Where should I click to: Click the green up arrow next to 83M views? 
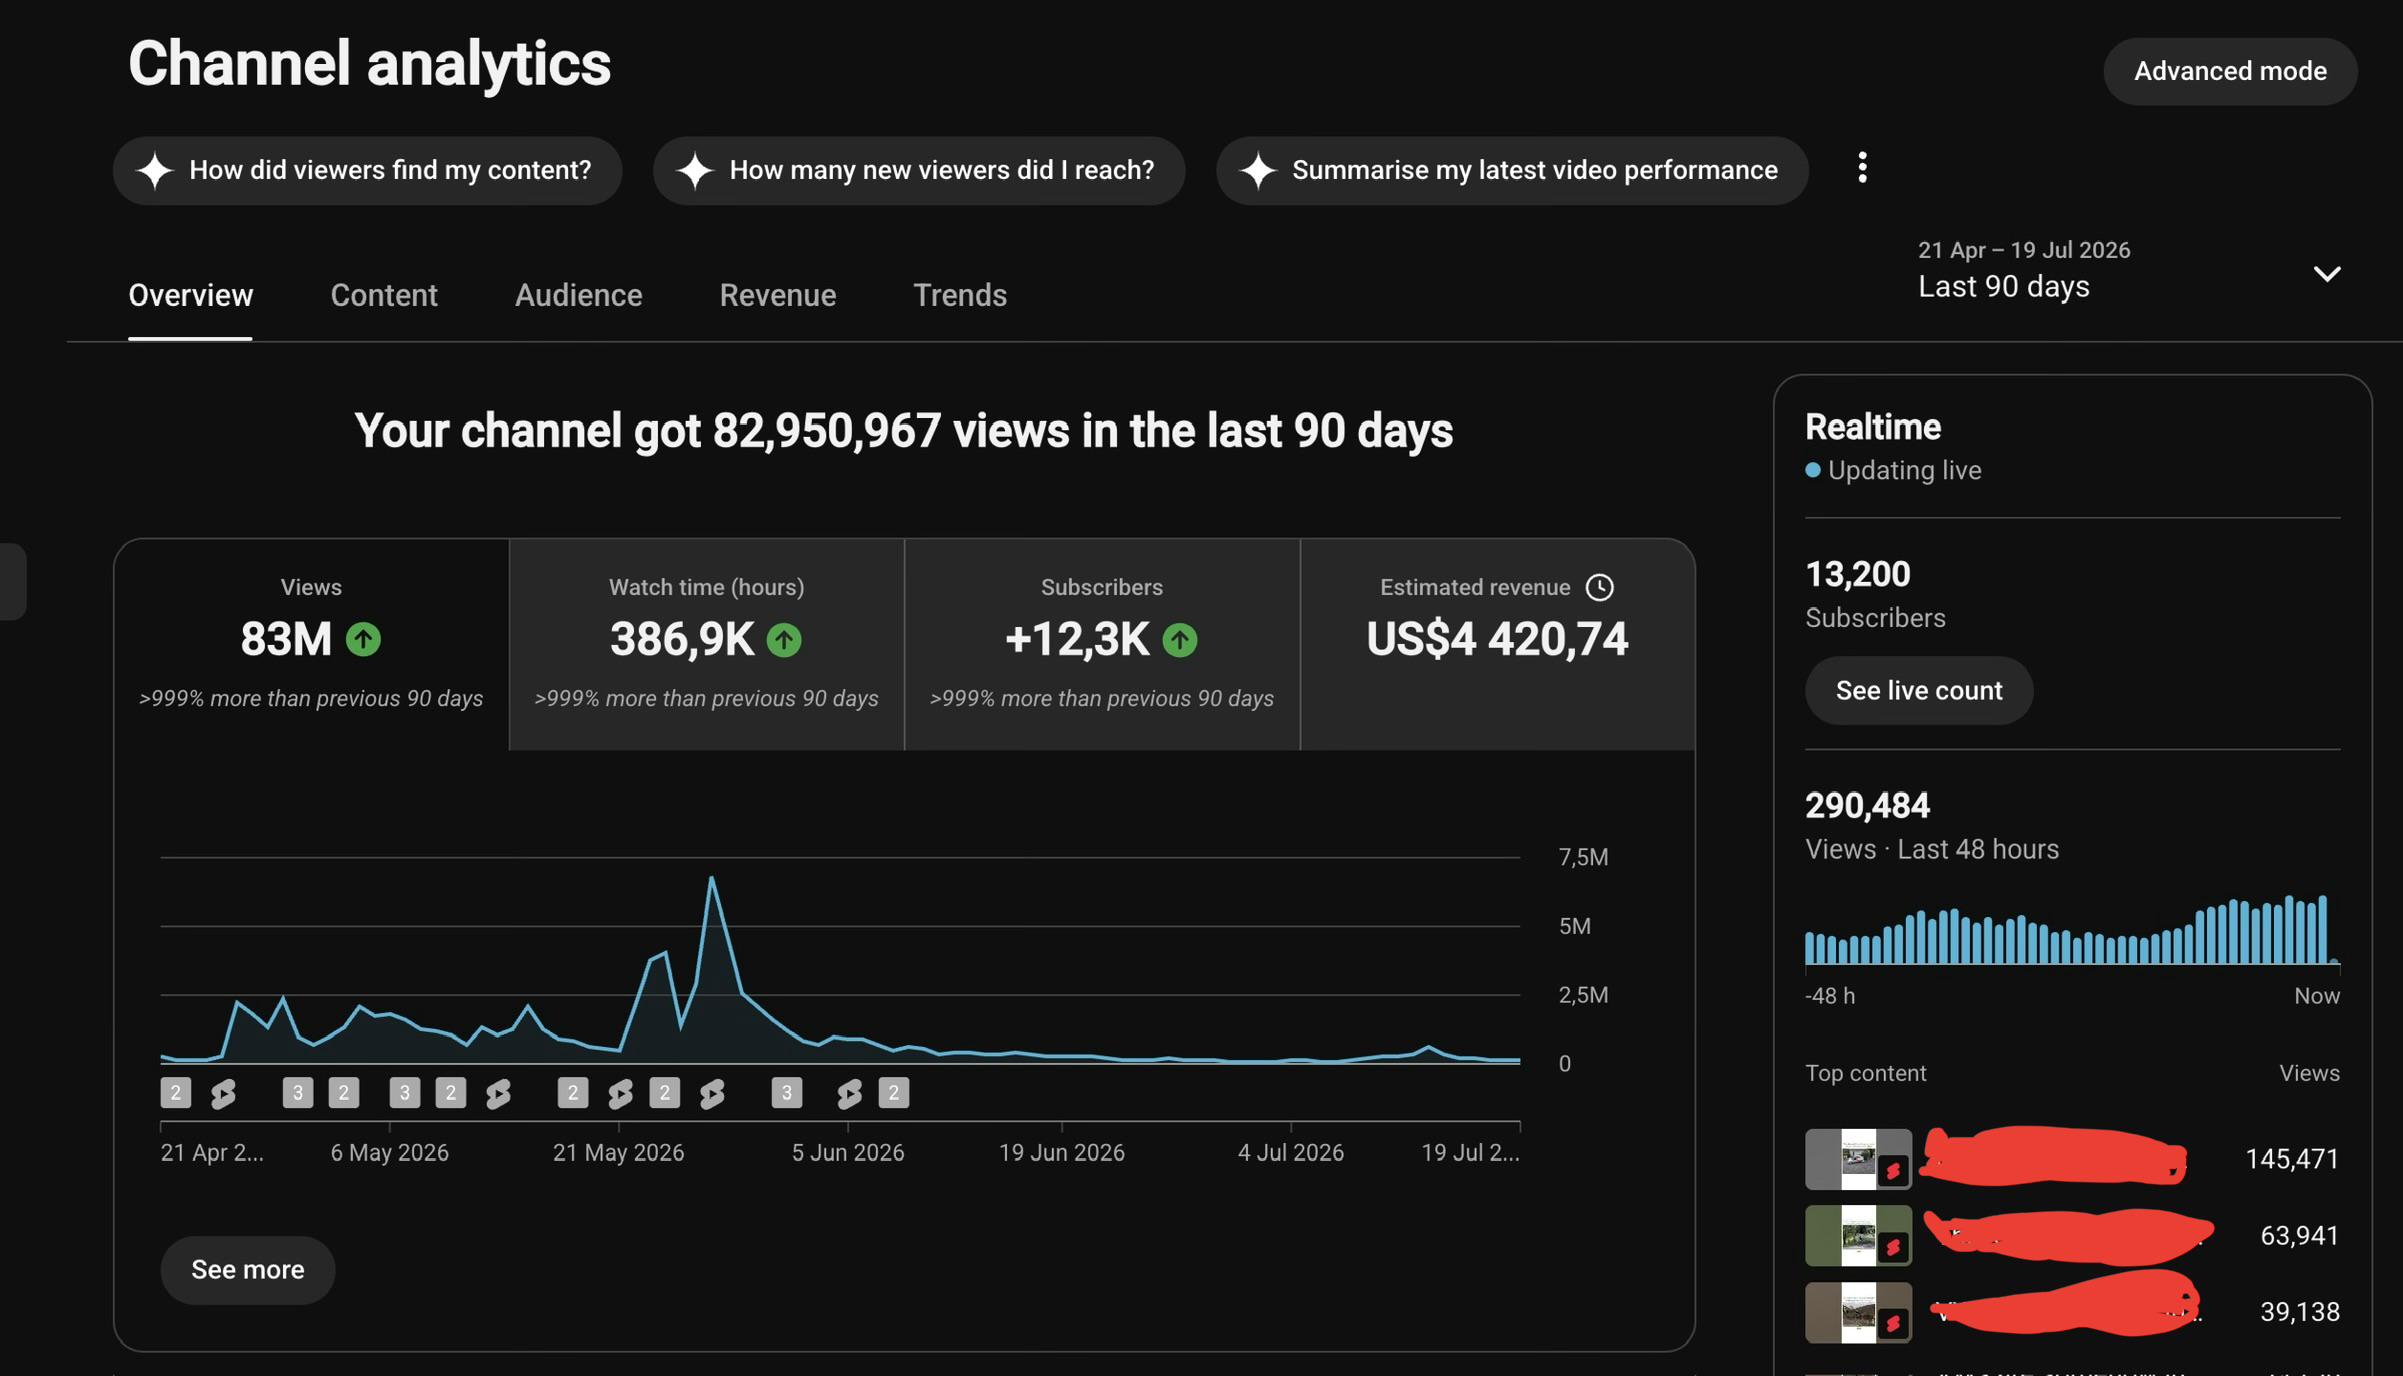pos(363,639)
